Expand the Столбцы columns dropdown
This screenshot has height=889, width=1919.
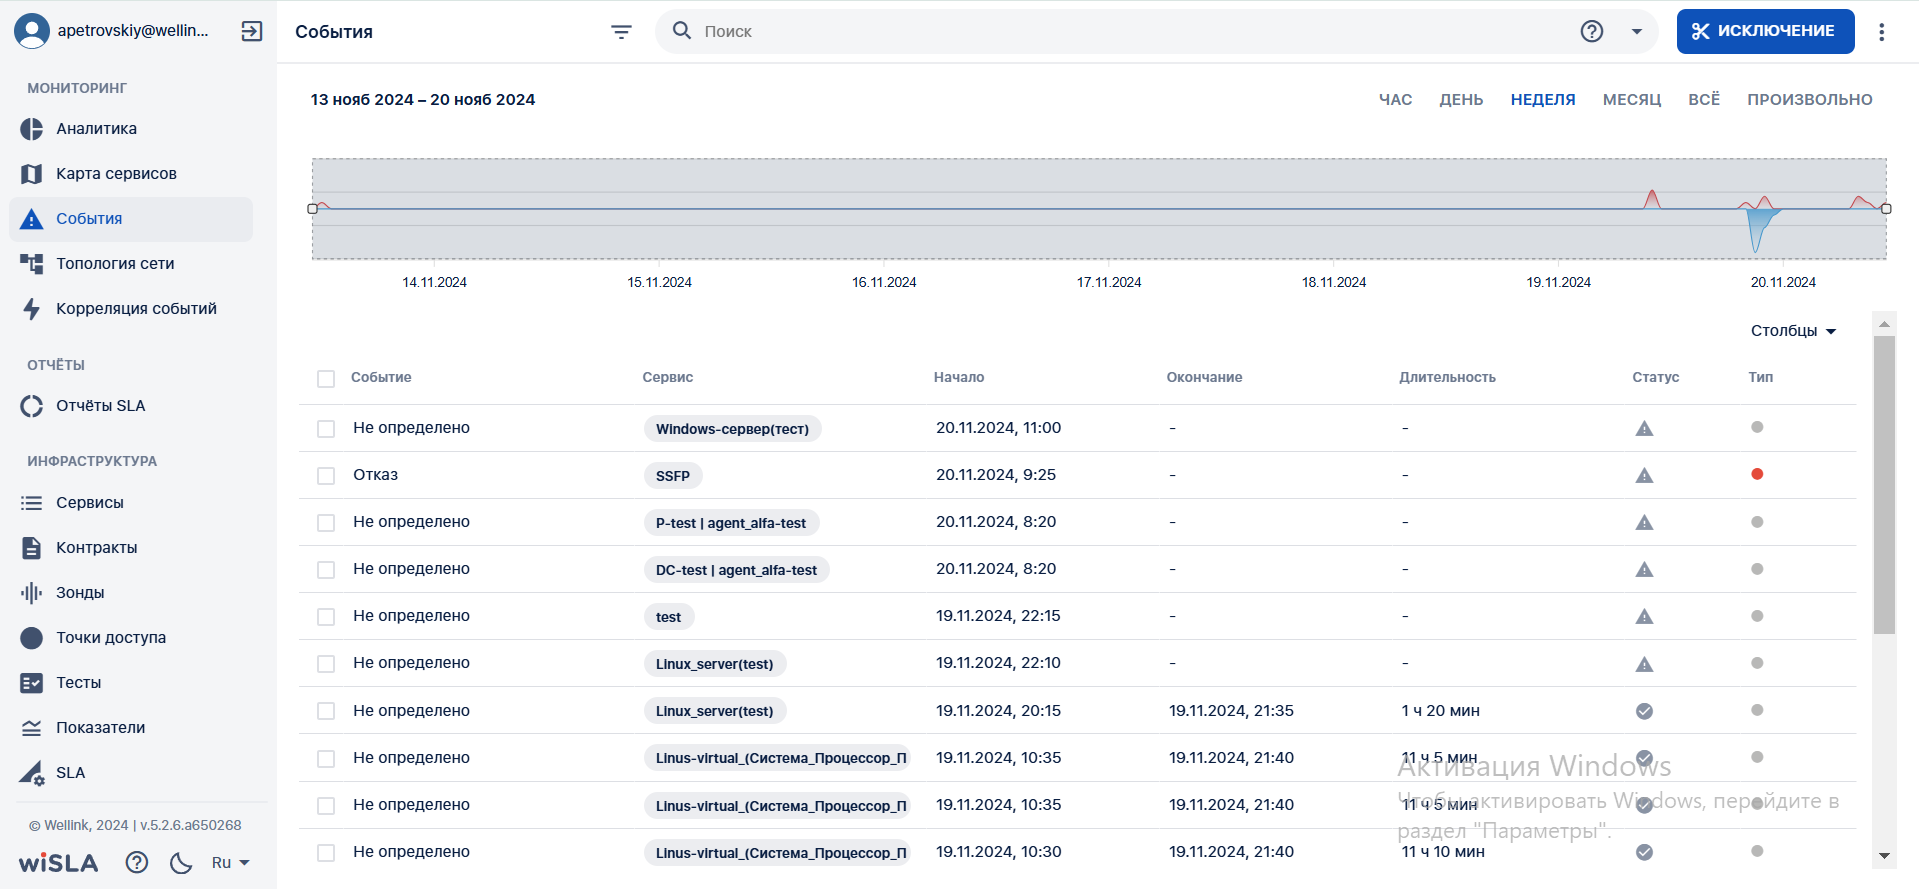[x=1793, y=331]
